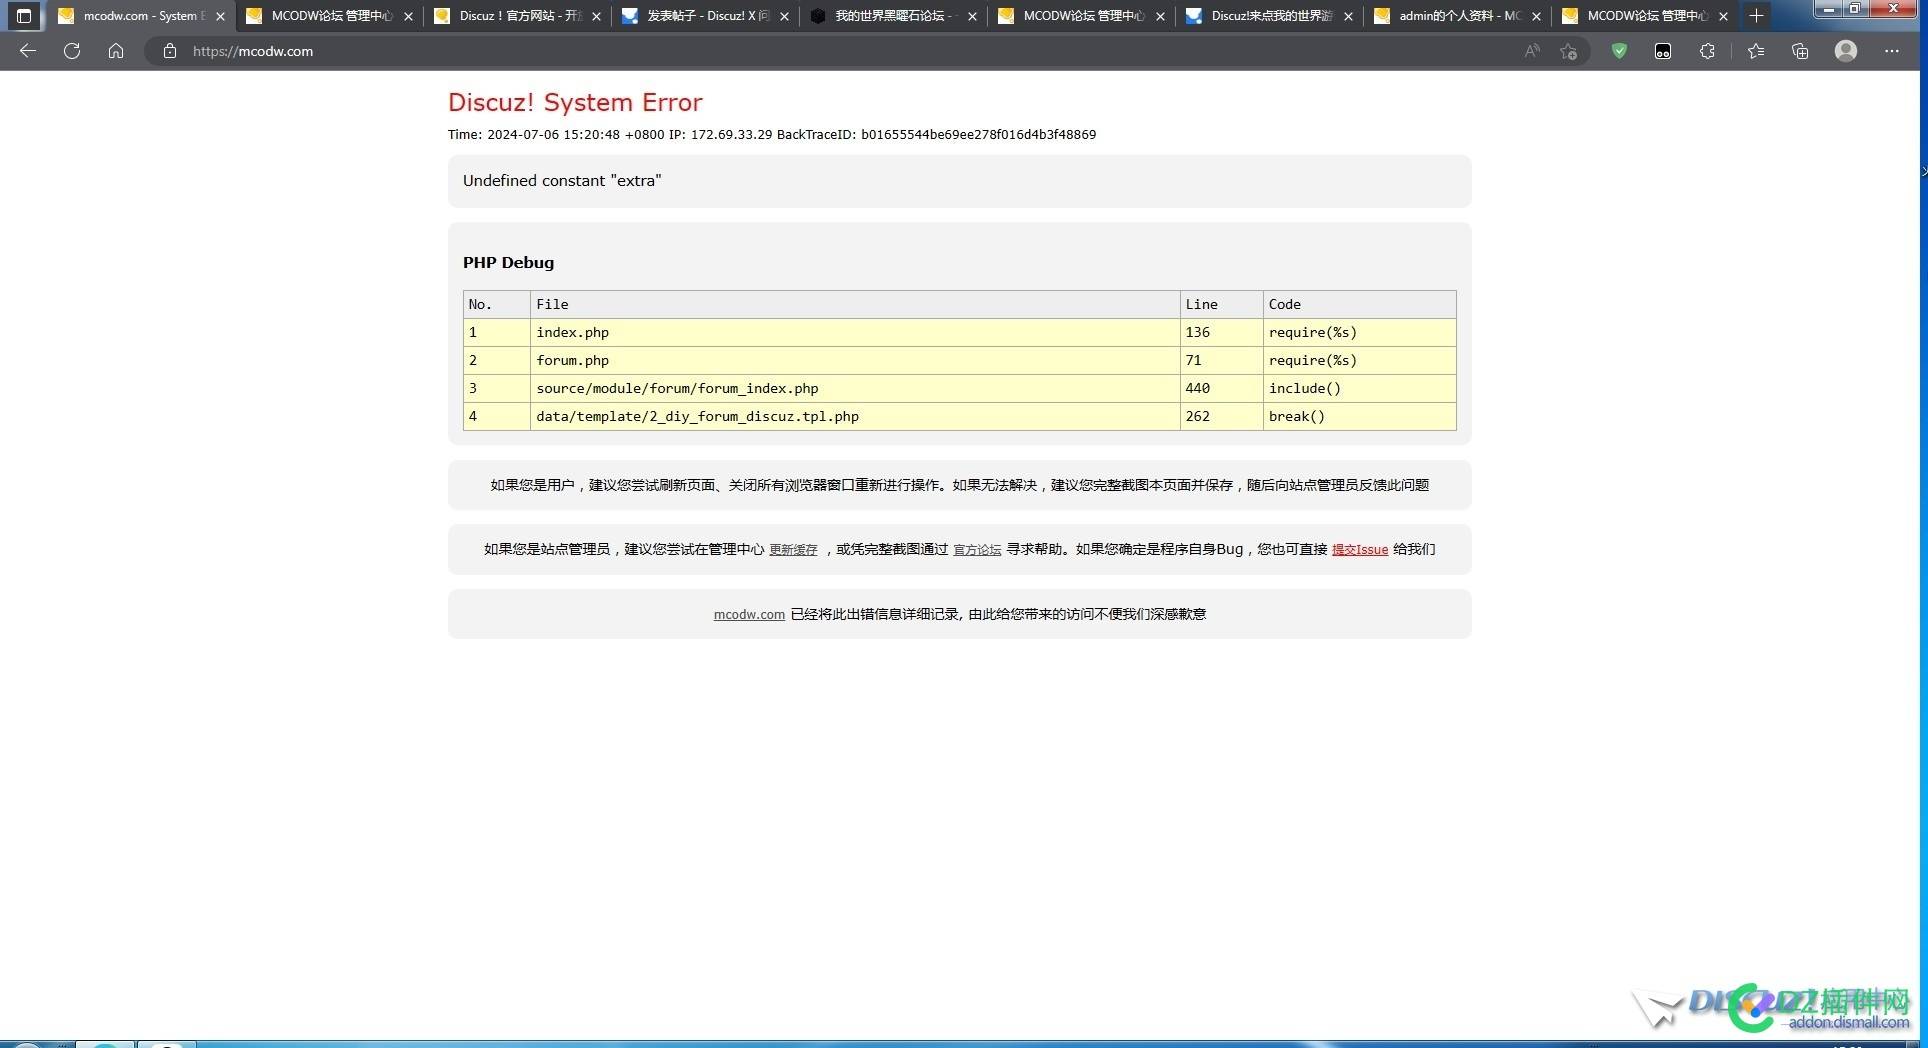Viewport: 1928px width, 1048px height.
Task: Switch to the 发表帖子 - Discuz! X tab
Action: pos(704,16)
